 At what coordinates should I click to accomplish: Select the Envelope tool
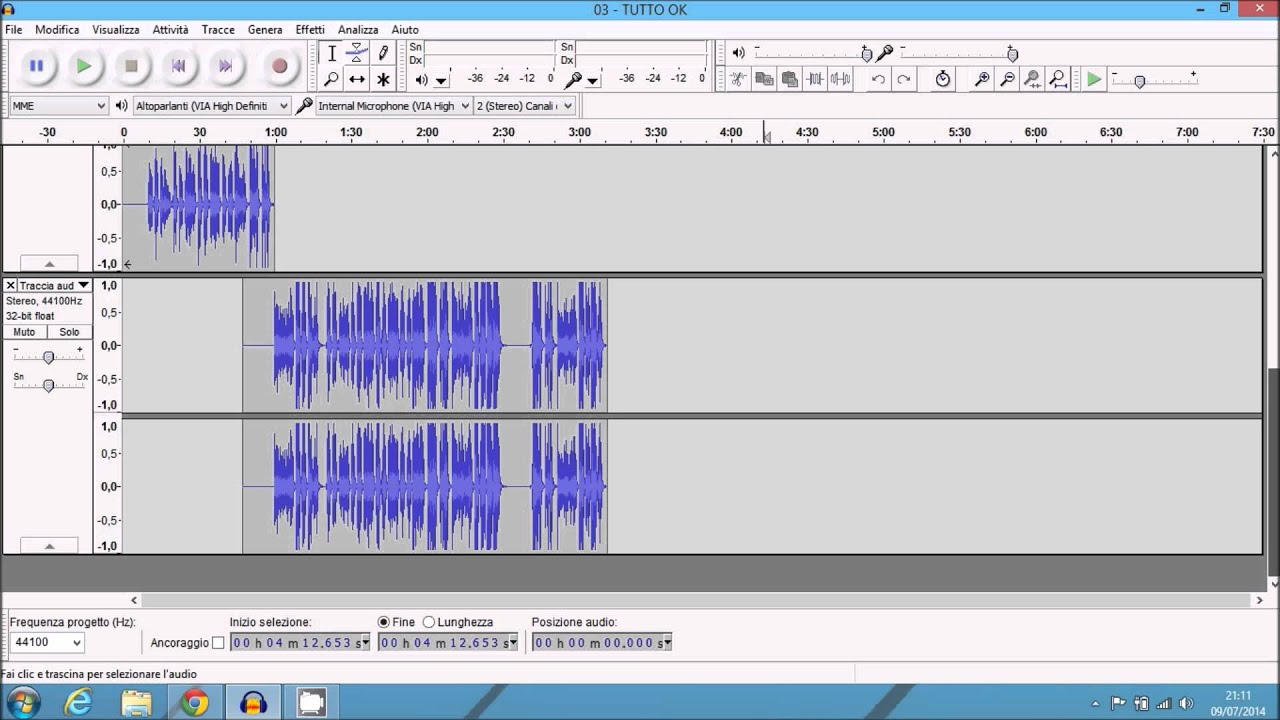tap(357, 53)
